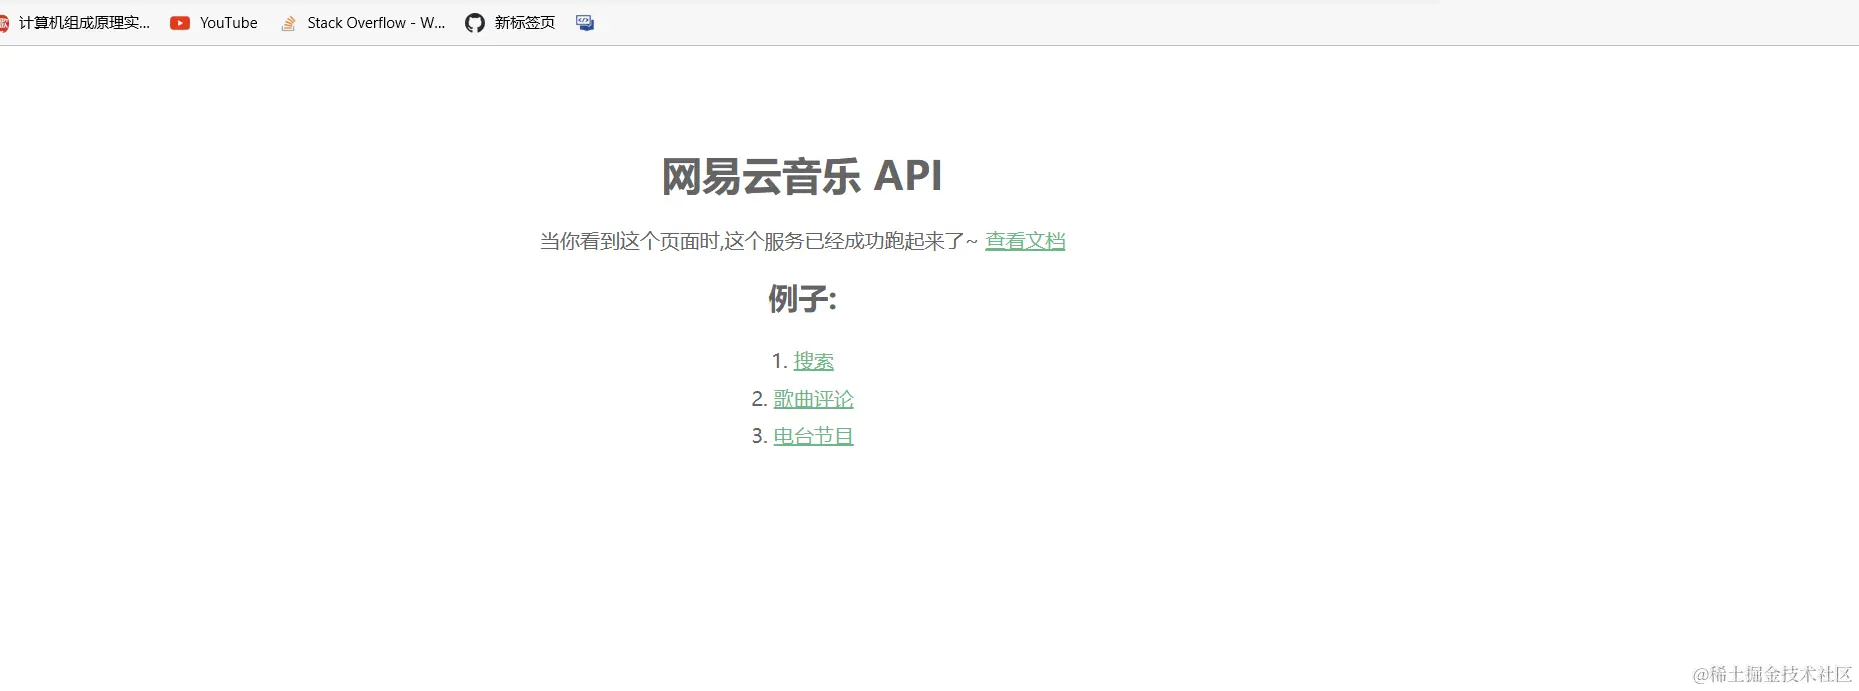Click the 网易云音乐 API heading
Viewport: 1859px width, 691px height.
[802, 176]
